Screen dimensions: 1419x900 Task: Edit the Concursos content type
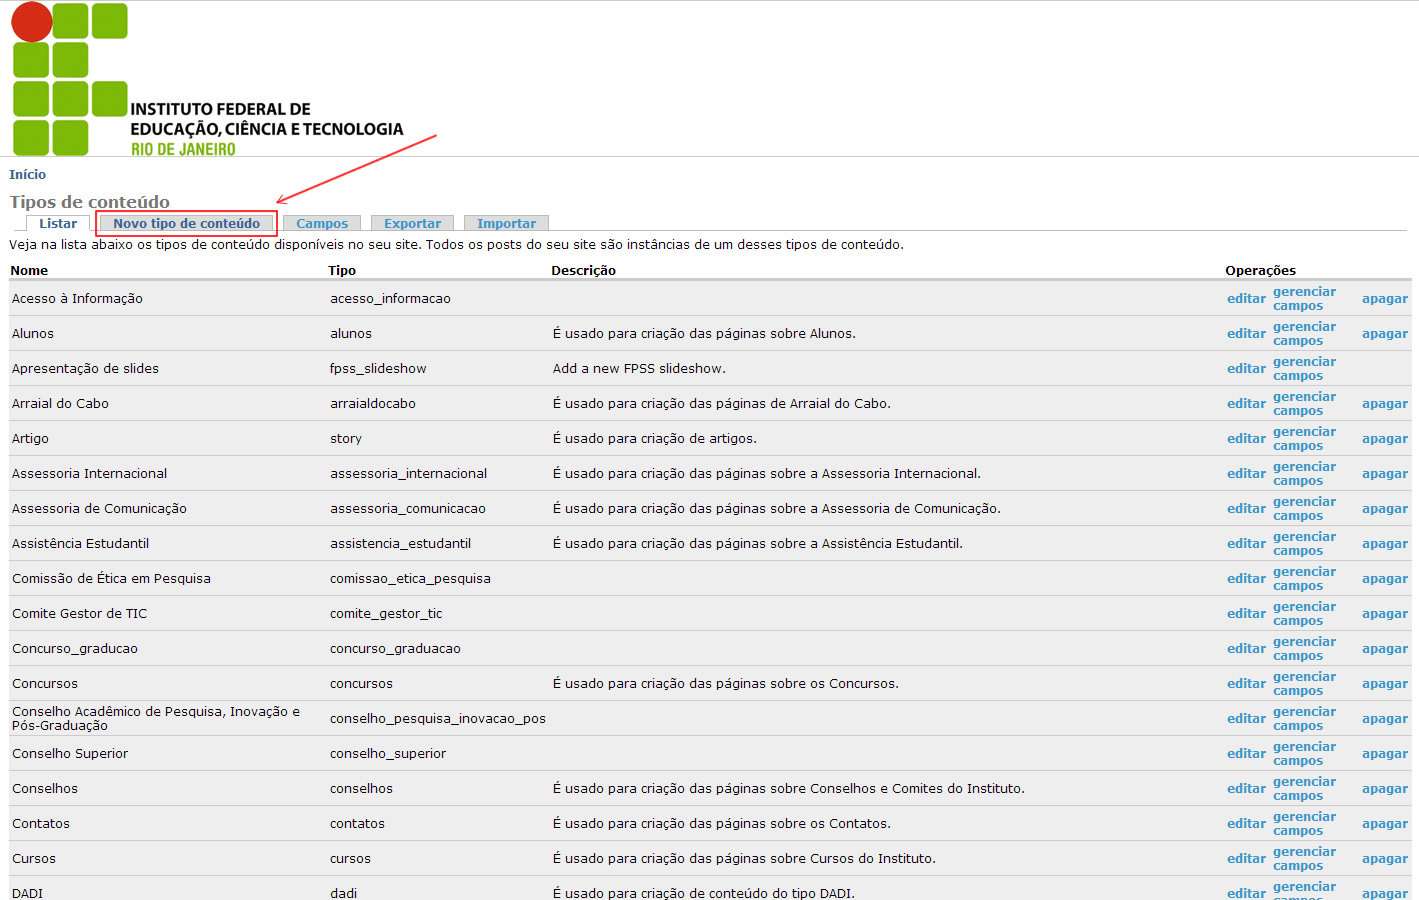[x=1246, y=684]
